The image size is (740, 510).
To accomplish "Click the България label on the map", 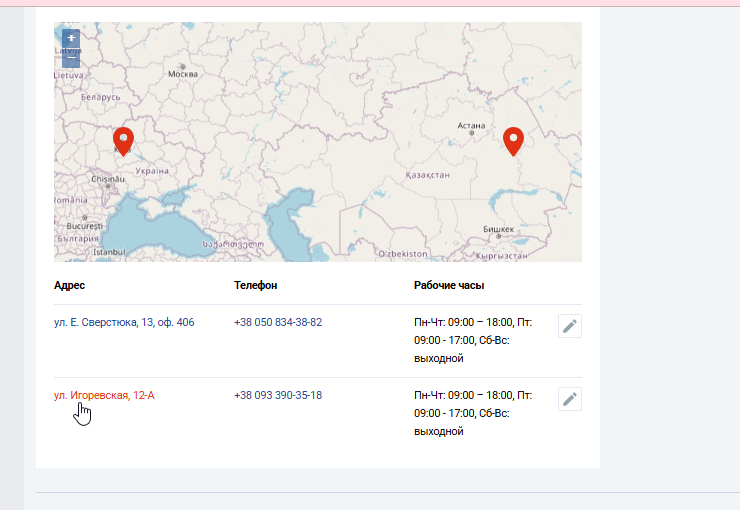I will pyautogui.click(x=78, y=239).
